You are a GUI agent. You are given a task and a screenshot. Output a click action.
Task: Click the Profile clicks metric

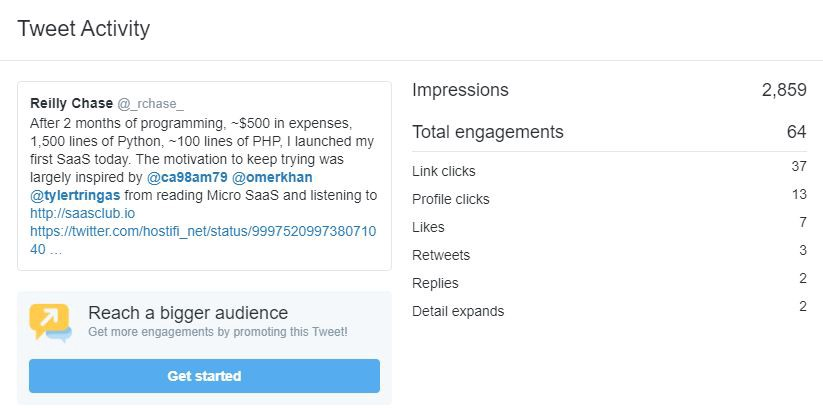point(451,199)
